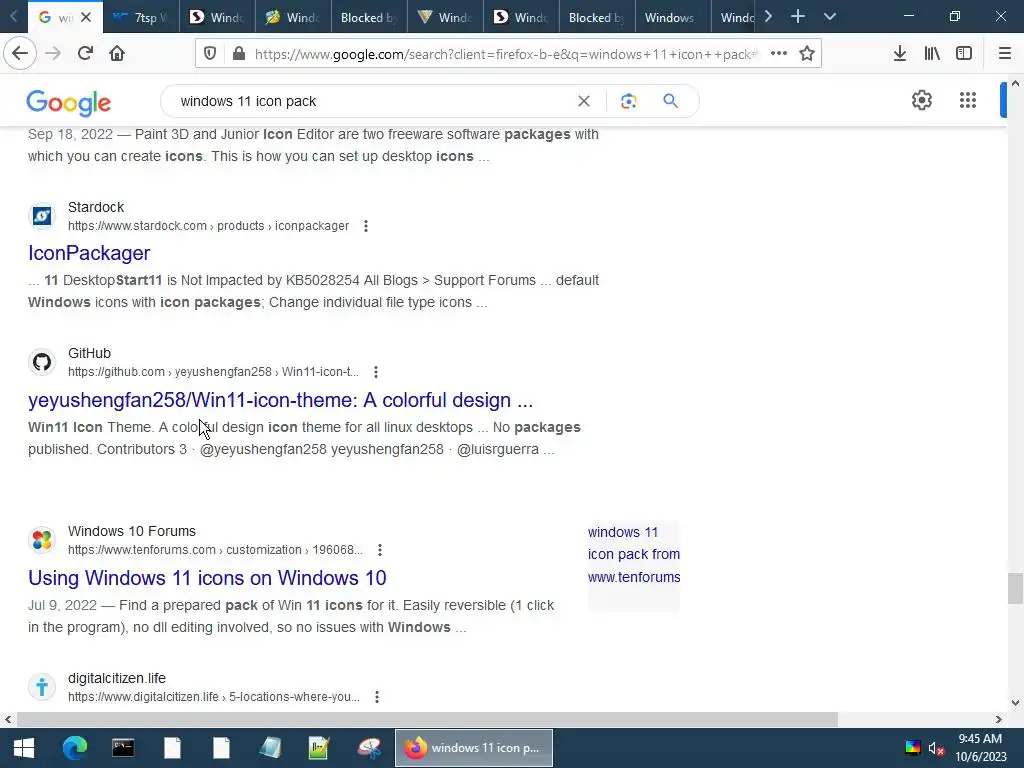Open the Windows Start menu

coord(24,748)
